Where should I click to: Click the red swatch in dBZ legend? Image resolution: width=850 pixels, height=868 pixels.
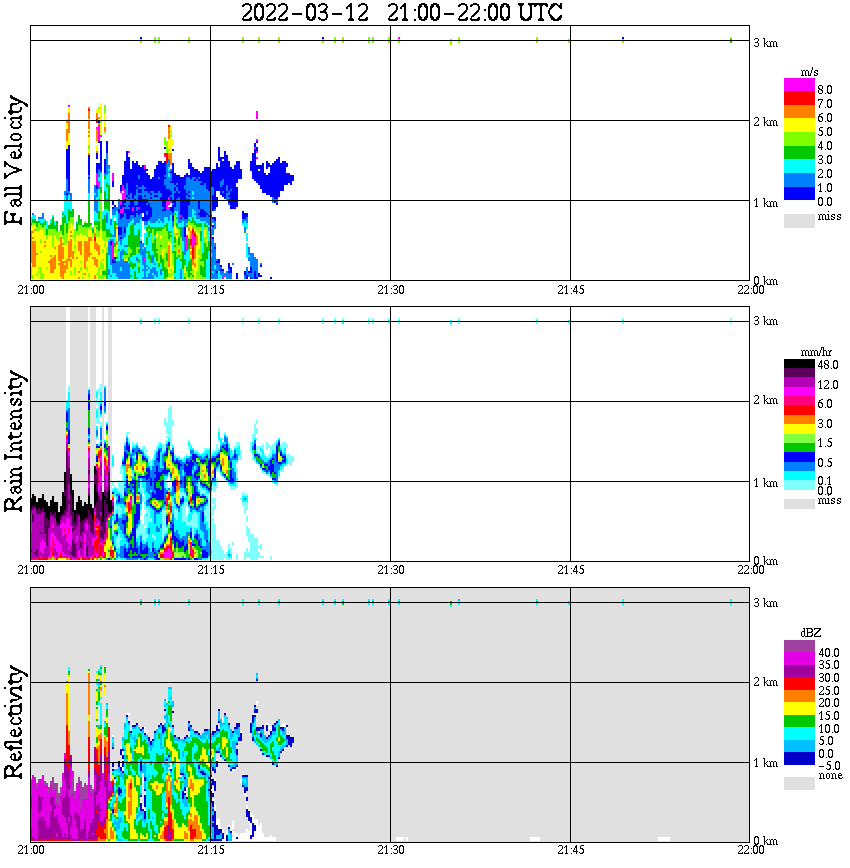click(x=799, y=683)
